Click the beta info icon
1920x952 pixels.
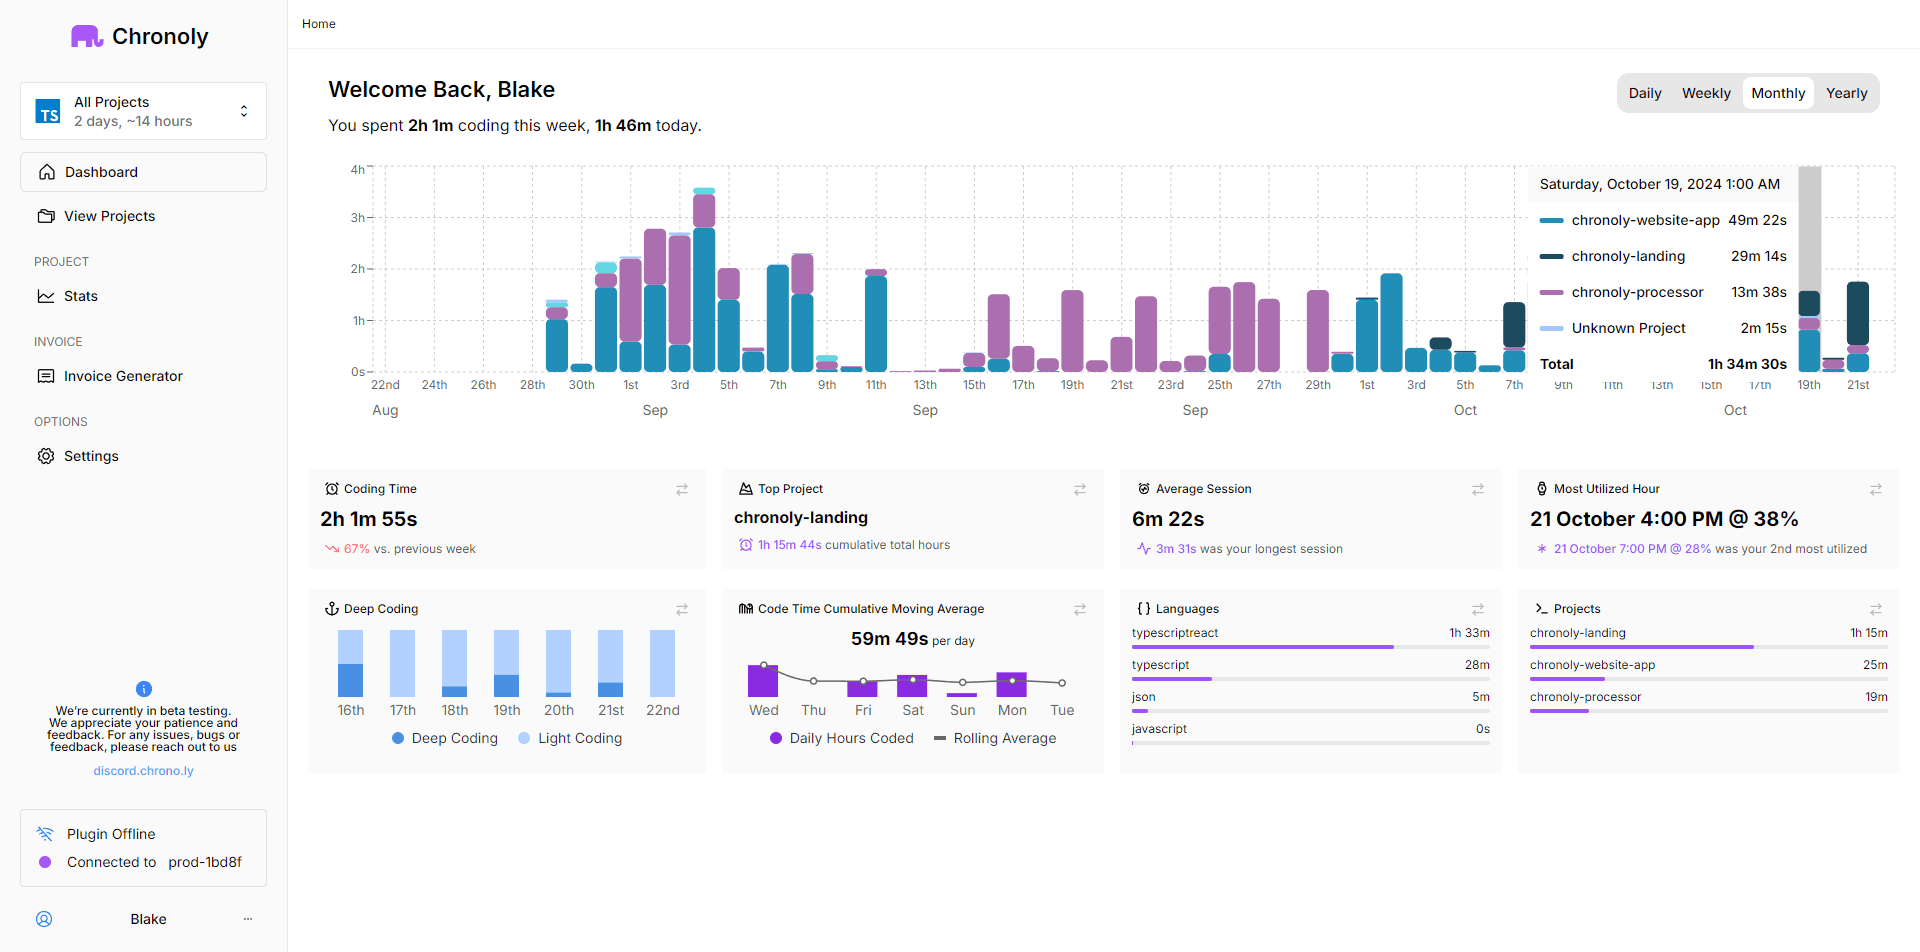click(144, 689)
